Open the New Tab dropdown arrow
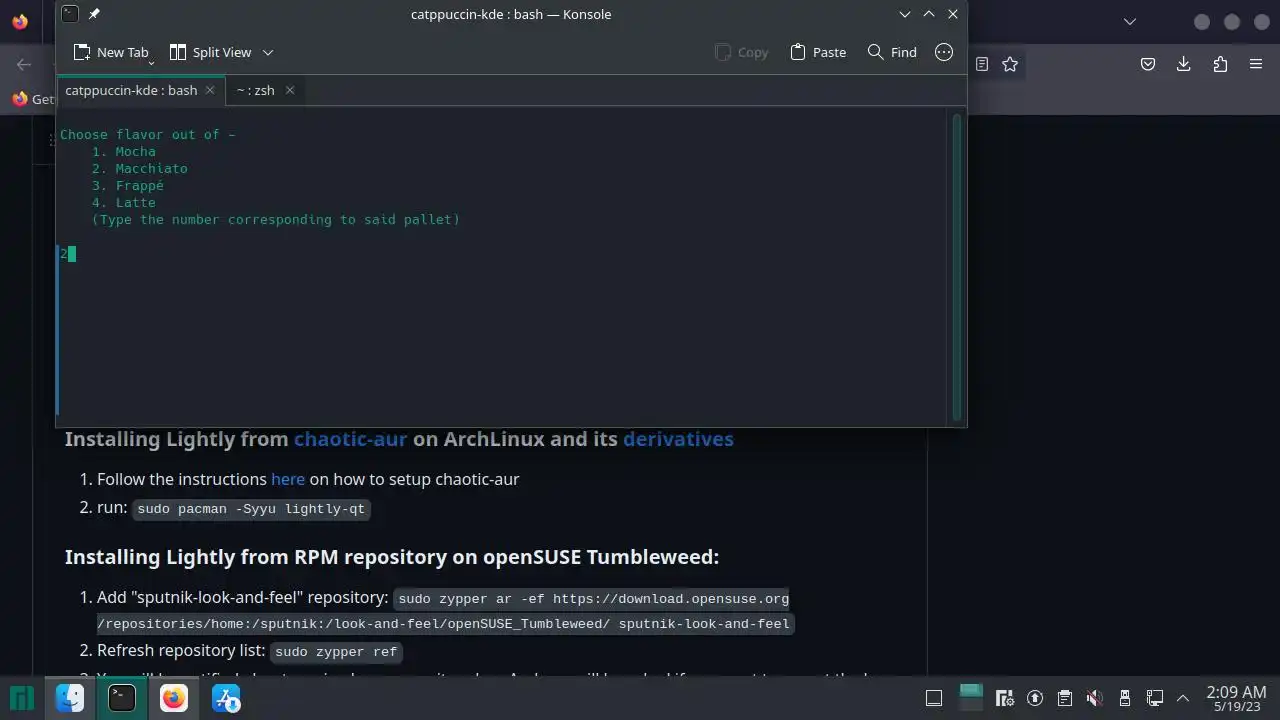1280x720 pixels. [x=151, y=63]
